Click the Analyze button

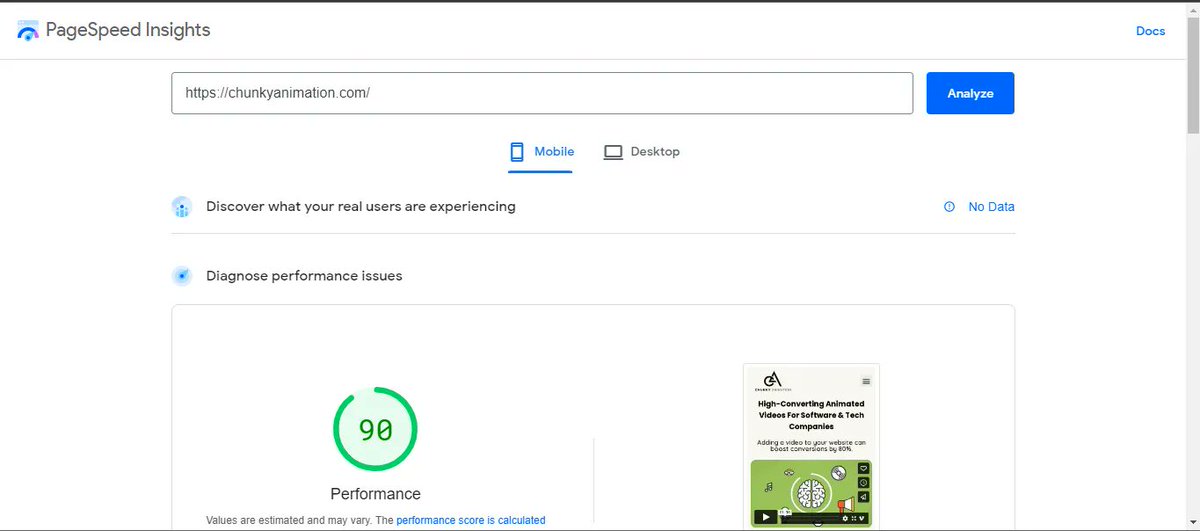tap(970, 93)
